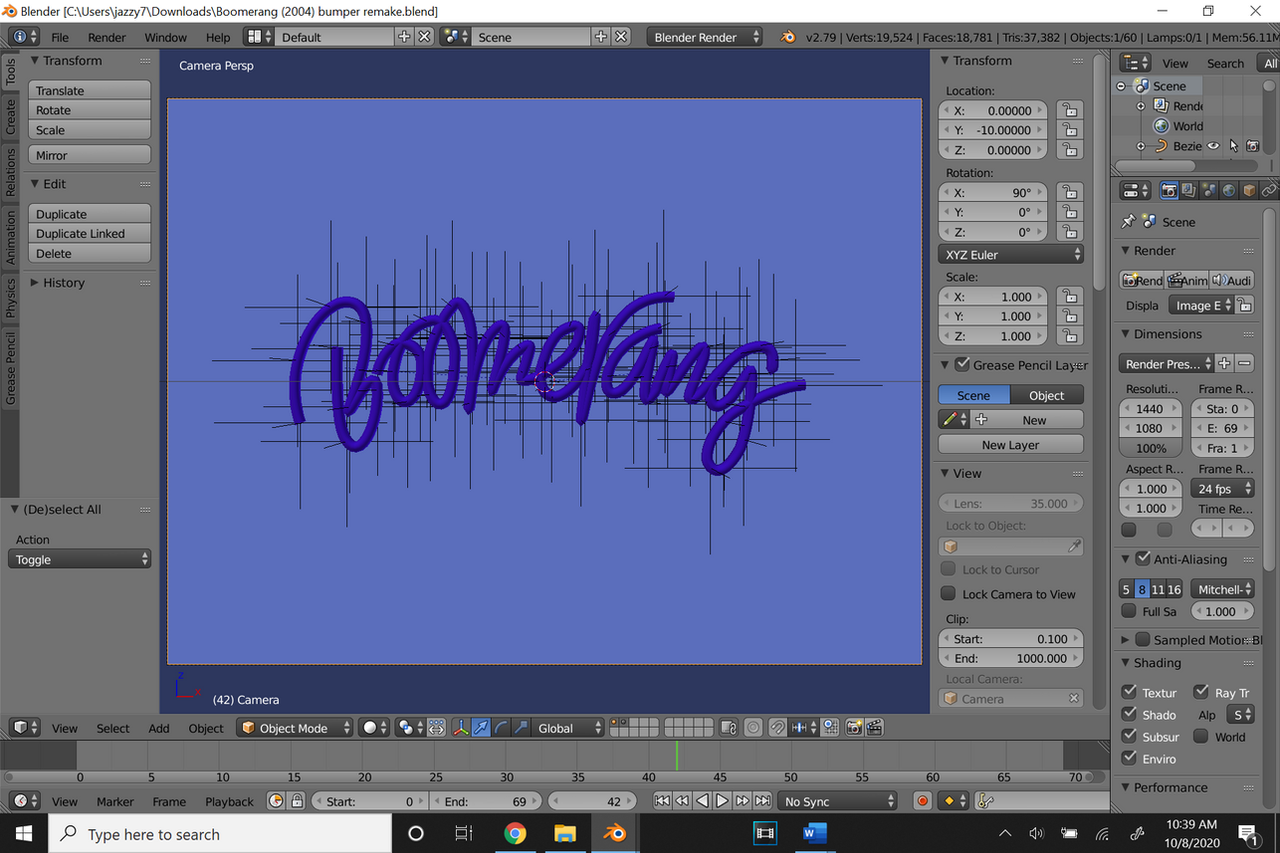Image resolution: width=1280 pixels, height=853 pixels.
Task: Open the XYZ Euler rotation mode dropdown
Action: click(1011, 255)
